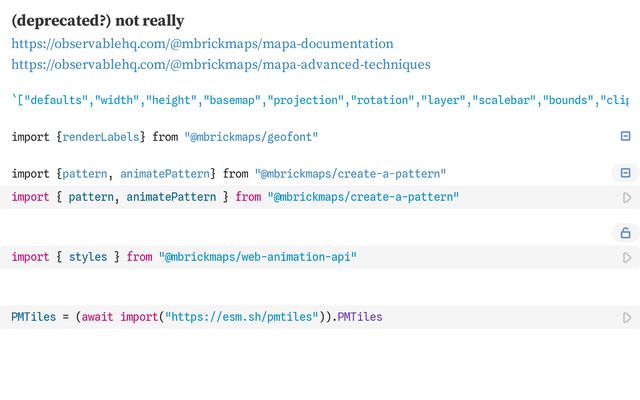
Task: Click the "@mbrickmaps/geofont" module link
Action: tap(251, 137)
